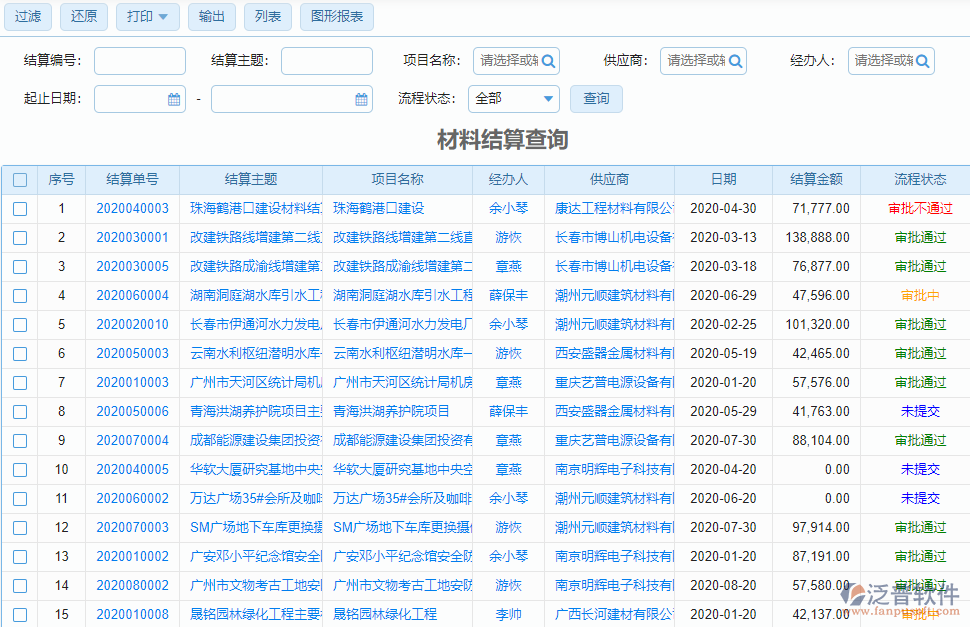970x627 pixels.
Task: Click the 输出 export button
Action: click(212, 16)
